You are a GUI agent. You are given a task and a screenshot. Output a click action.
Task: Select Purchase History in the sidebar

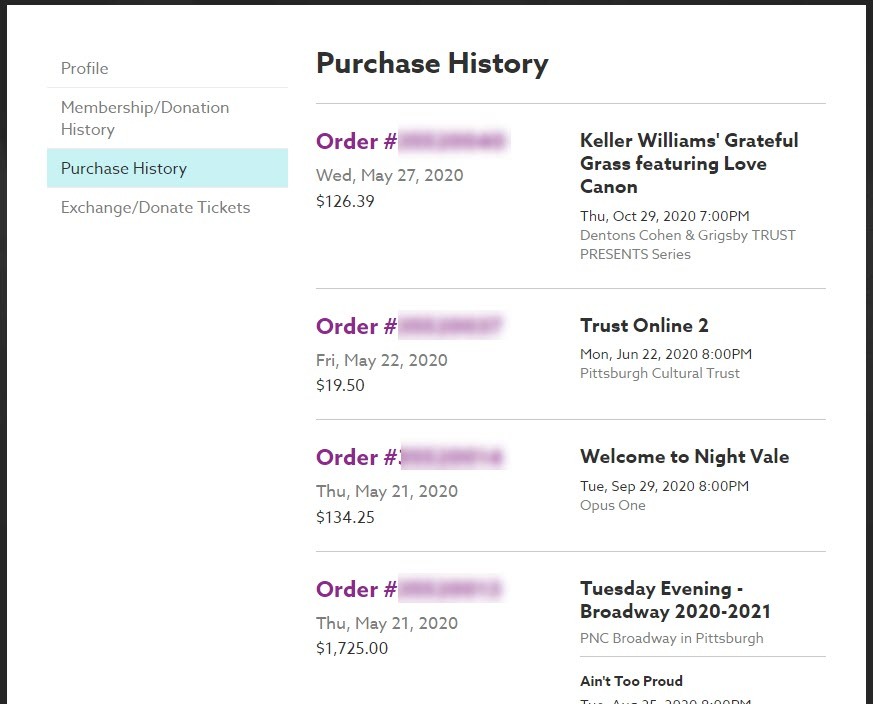tap(124, 168)
